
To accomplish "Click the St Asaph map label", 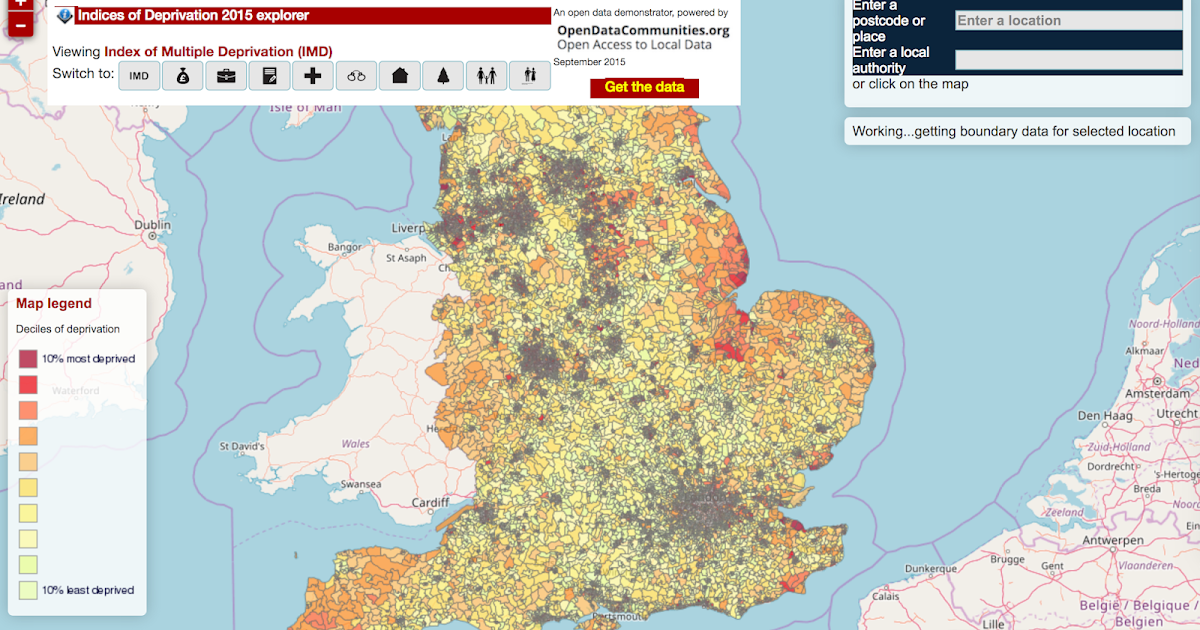I will tap(406, 258).
